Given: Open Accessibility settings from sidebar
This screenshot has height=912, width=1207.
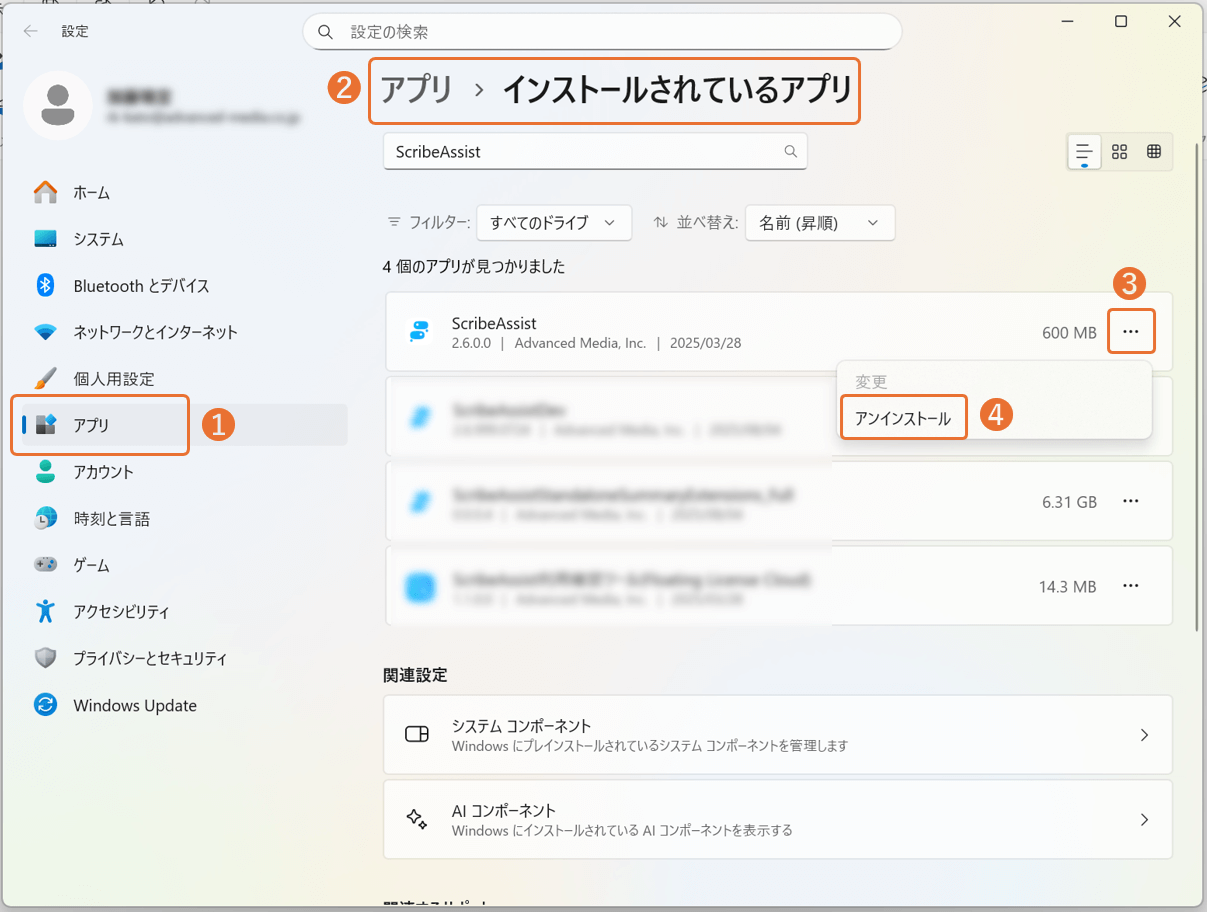Looking at the screenshot, I should 120,611.
